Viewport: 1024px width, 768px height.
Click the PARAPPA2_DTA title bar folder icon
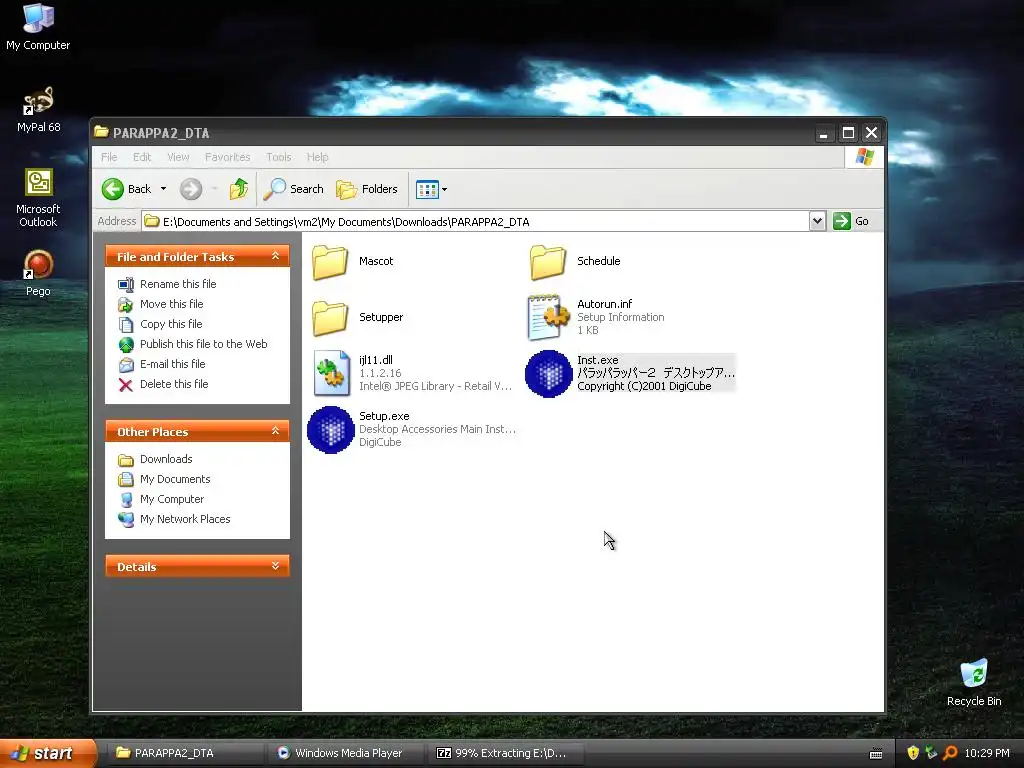[x=101, y=132]
